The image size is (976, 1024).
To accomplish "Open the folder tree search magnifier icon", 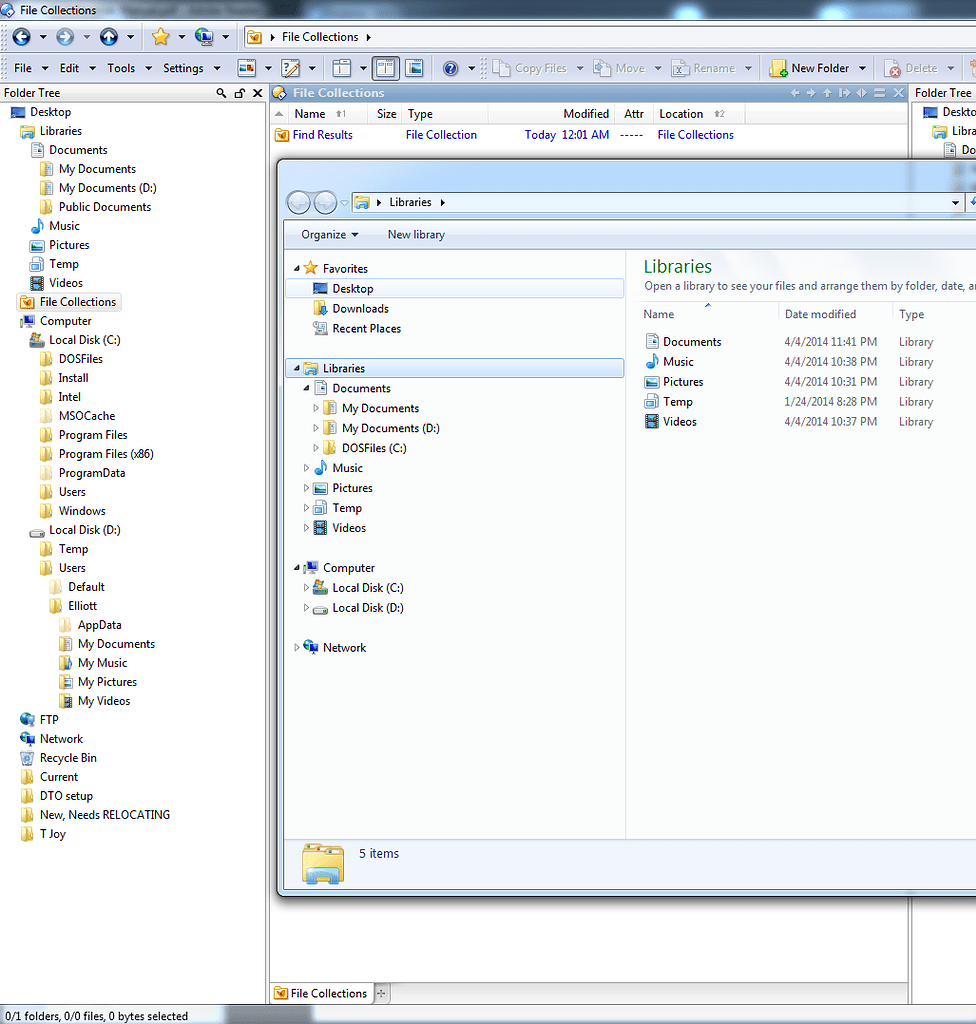I will (x=221, y=91).
